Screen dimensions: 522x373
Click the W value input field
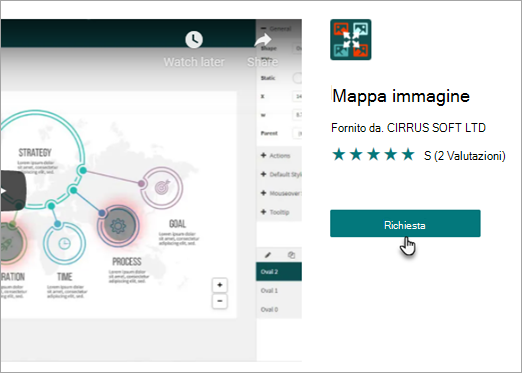tap(297, 115)
